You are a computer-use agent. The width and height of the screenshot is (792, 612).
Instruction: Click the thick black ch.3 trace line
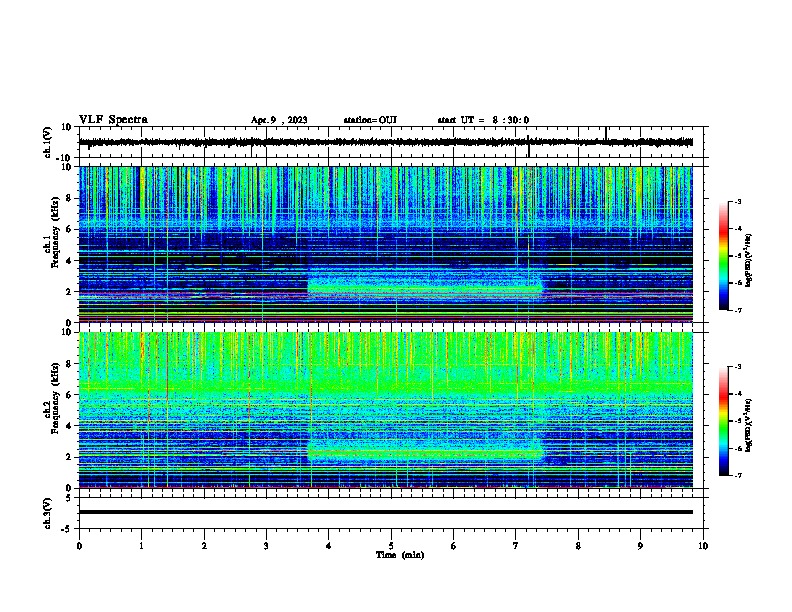coord(385,512)
